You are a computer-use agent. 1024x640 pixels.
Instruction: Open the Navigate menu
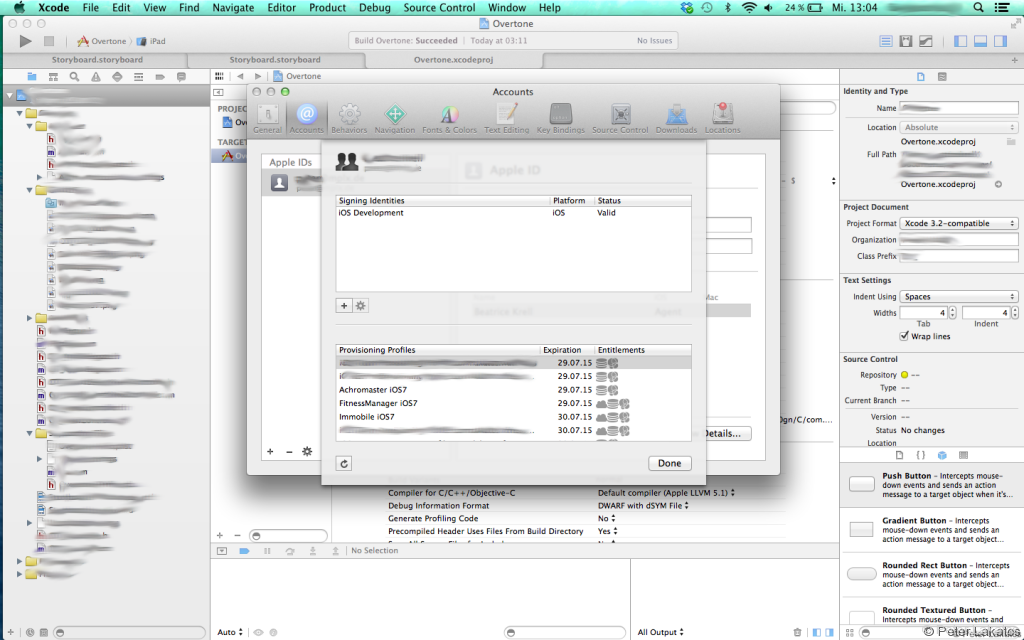233,8
